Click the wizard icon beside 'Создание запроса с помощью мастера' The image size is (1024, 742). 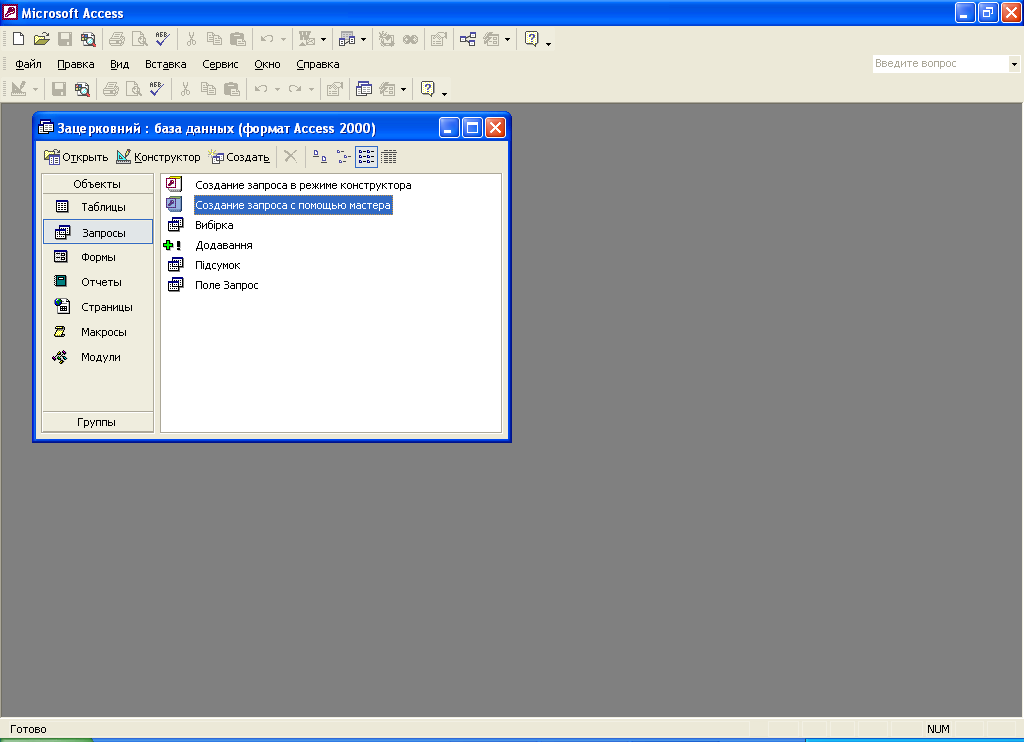(x=174, y=204)
